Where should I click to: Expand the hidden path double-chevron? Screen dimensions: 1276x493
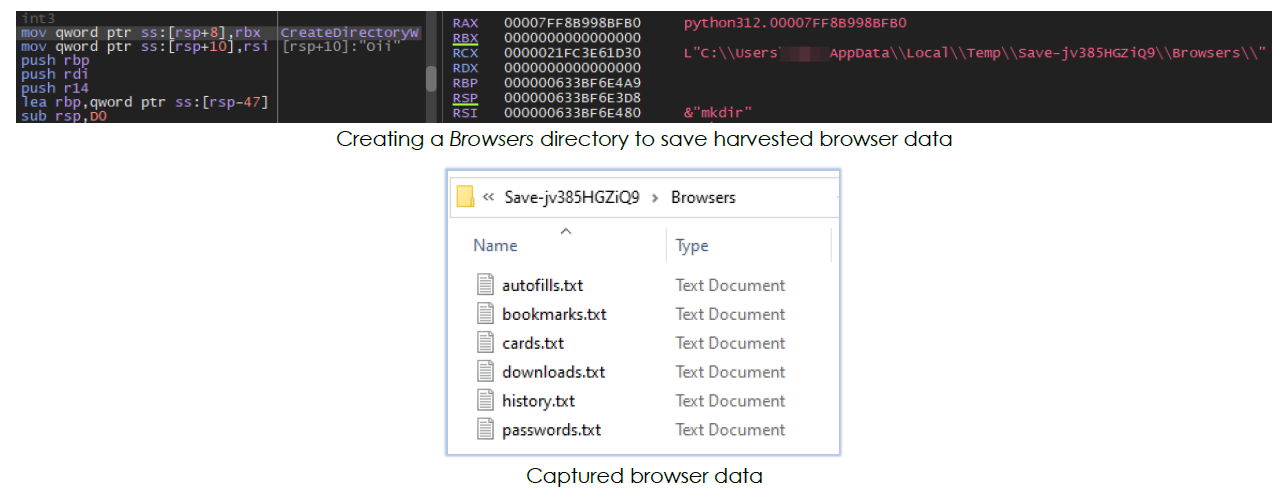(x=489, y=197)
